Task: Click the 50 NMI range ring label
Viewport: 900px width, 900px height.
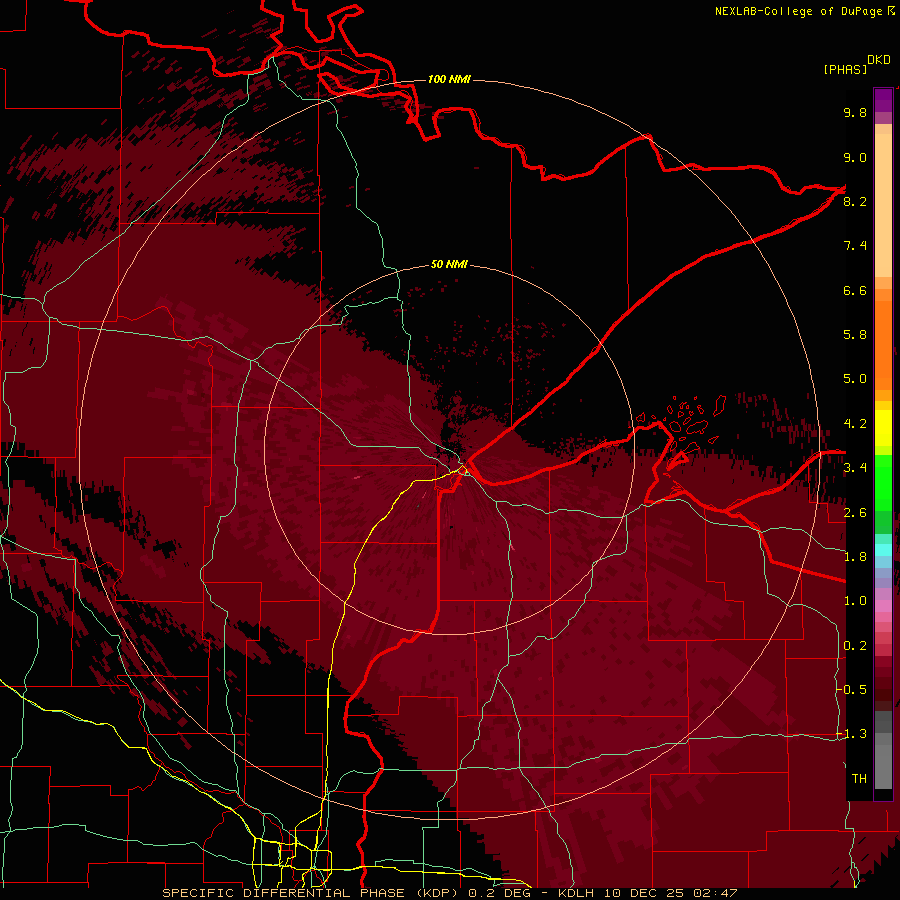Action: [x=449, y=264]
